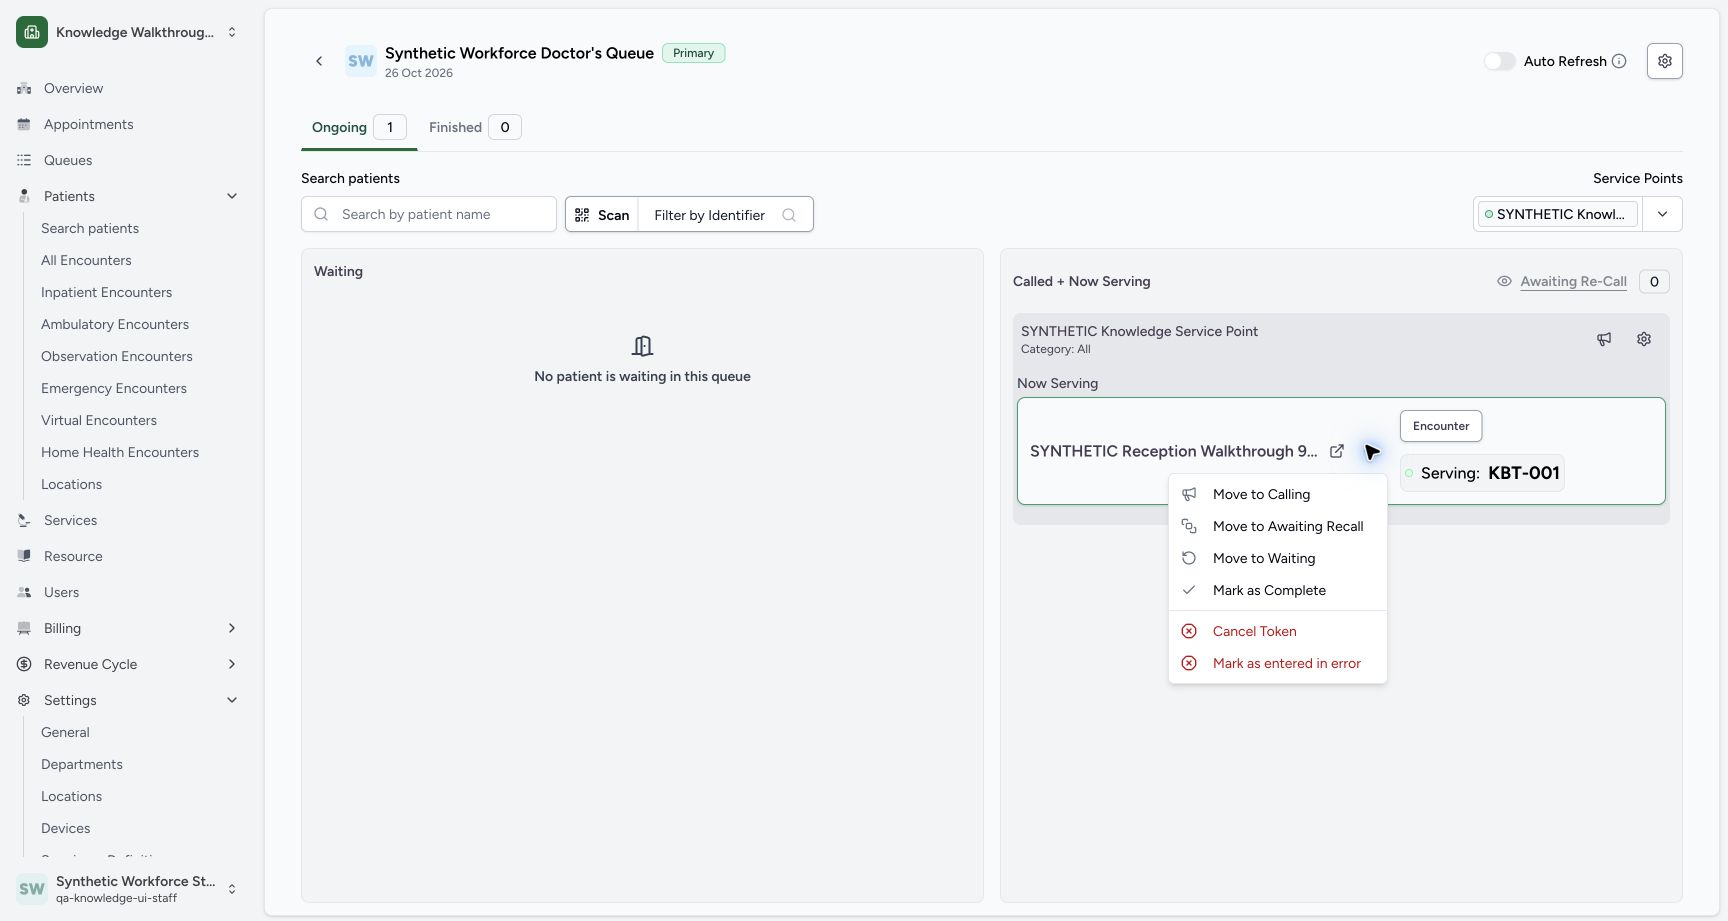Click the Revenue Cycle dollar icon
The width and height of the screenshot is (1728, 921).
[24, 664]
